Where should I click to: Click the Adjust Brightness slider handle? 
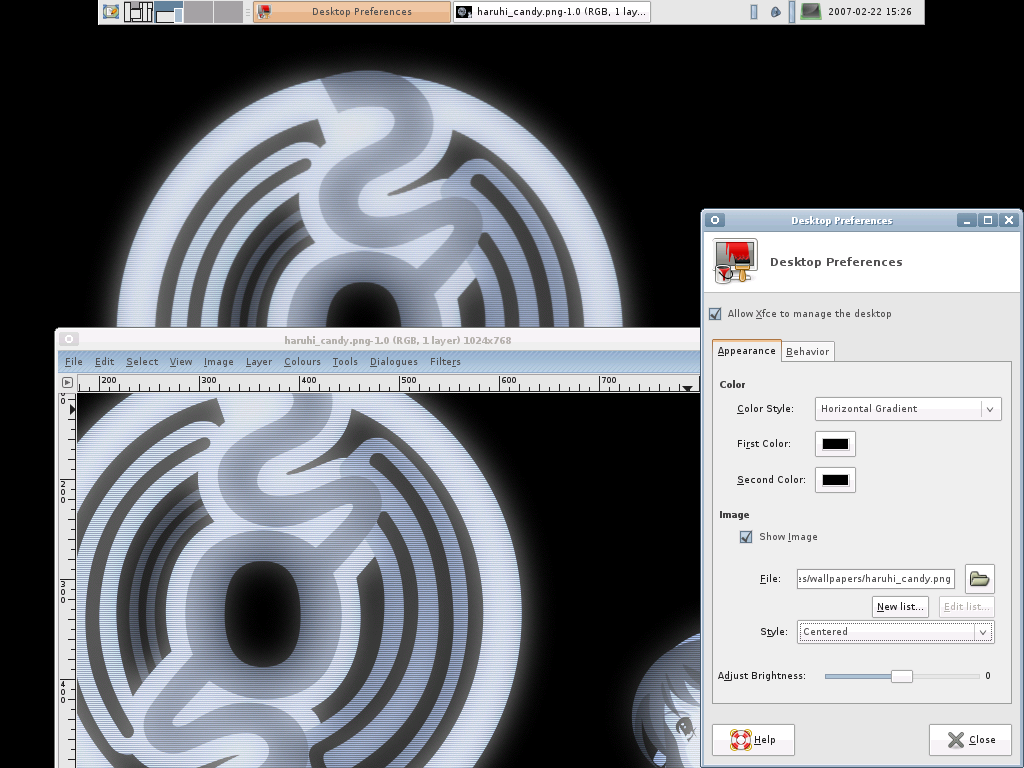pyautogui.click(x=902, y=676)
